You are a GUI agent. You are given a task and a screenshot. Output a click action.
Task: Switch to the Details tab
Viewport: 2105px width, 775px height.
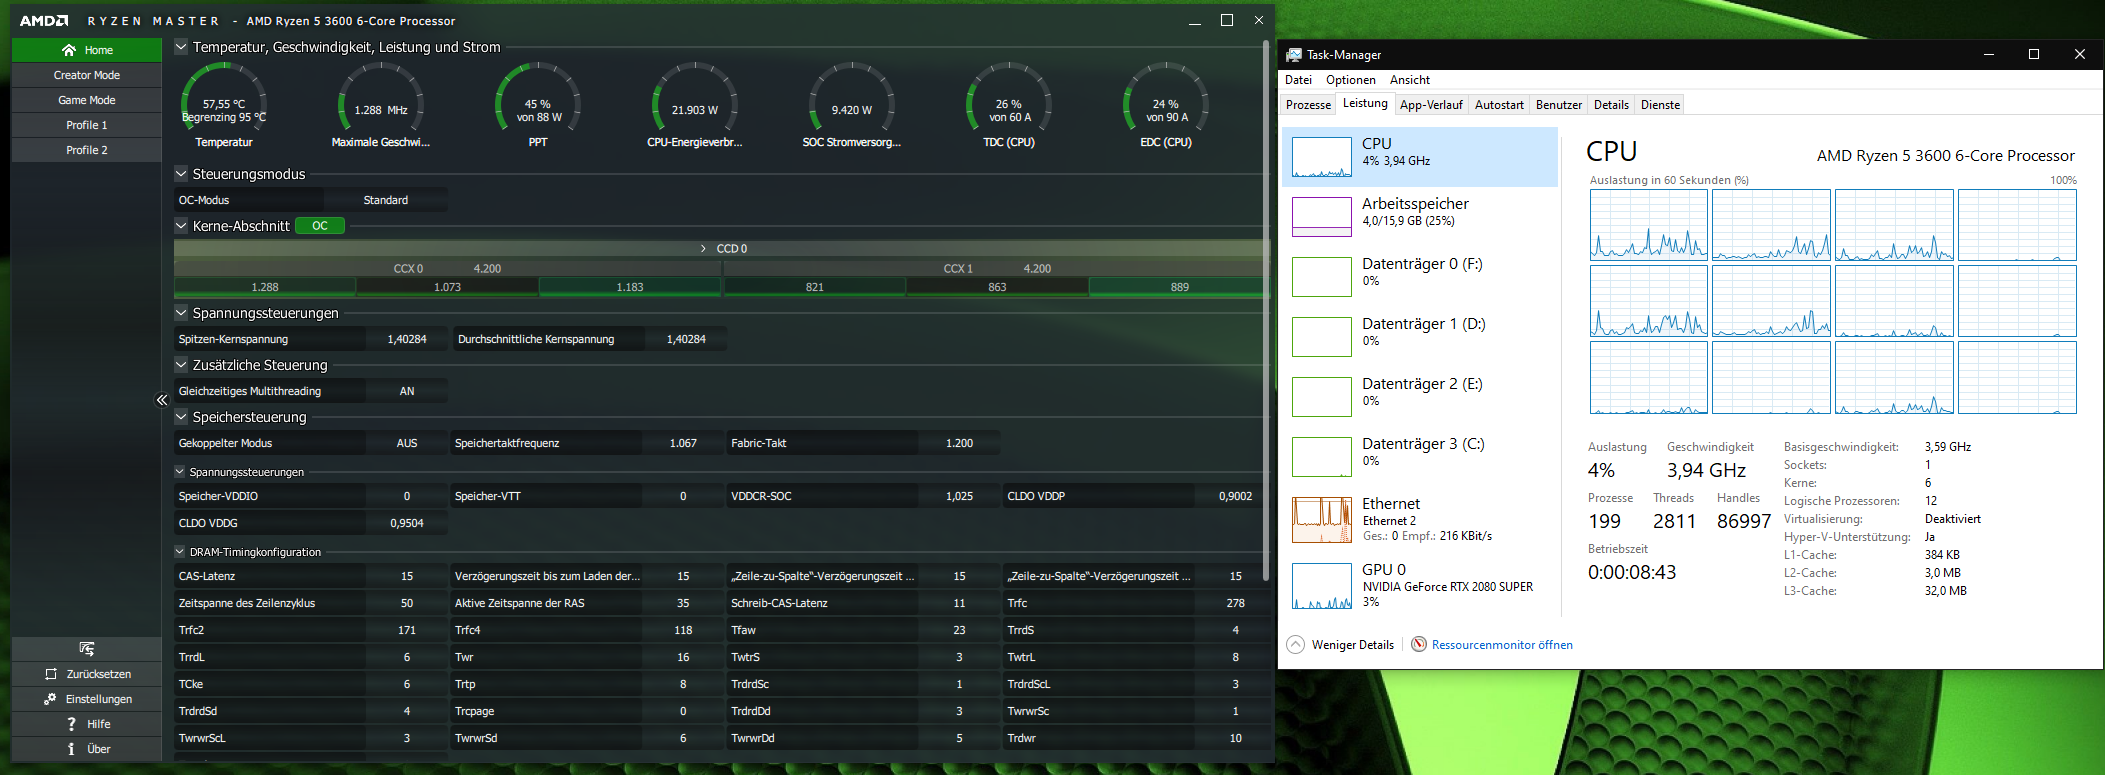(1611, 105)
